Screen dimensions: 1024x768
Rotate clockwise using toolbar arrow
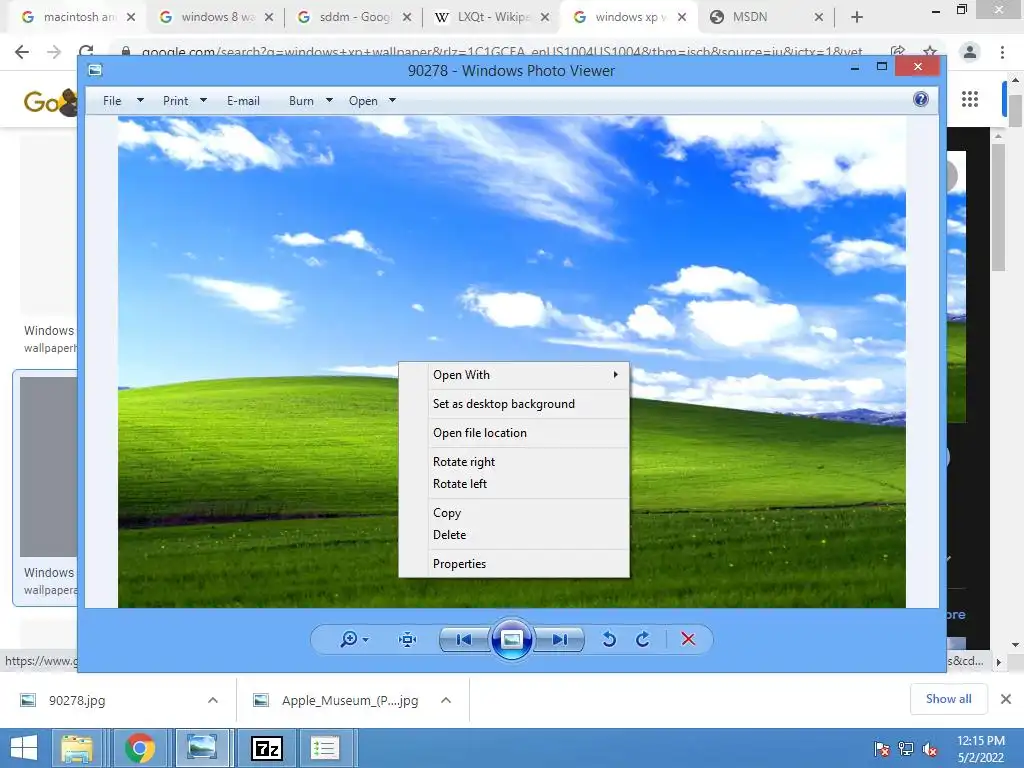tap(643, 639)
